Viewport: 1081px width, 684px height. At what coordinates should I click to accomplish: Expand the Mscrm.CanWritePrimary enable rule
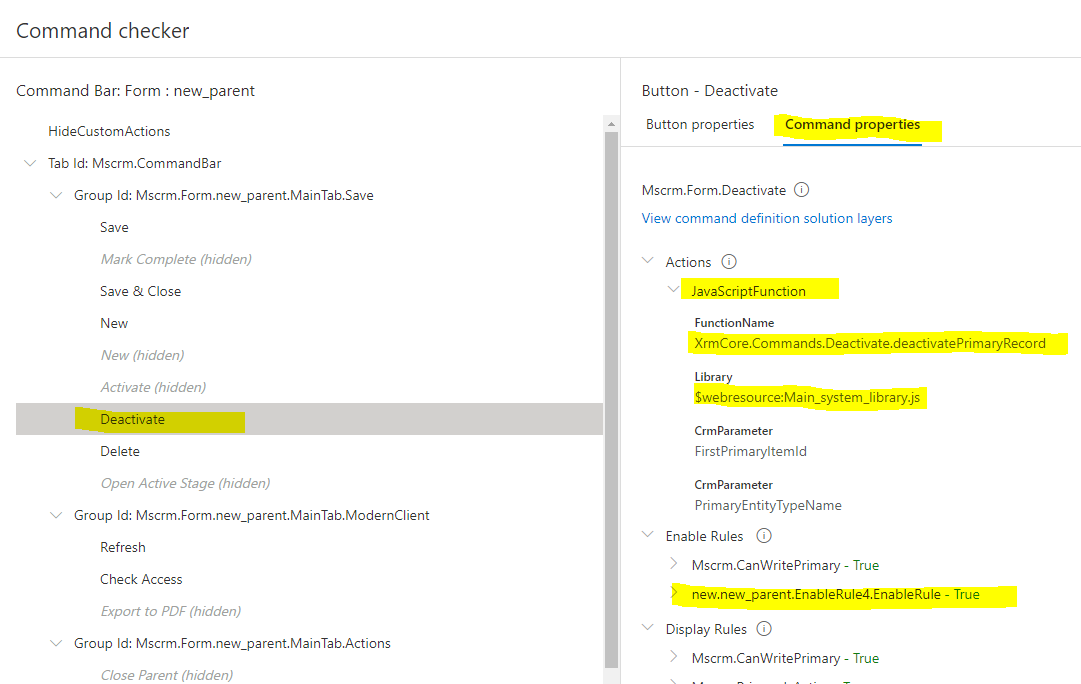tap(673, 564)
